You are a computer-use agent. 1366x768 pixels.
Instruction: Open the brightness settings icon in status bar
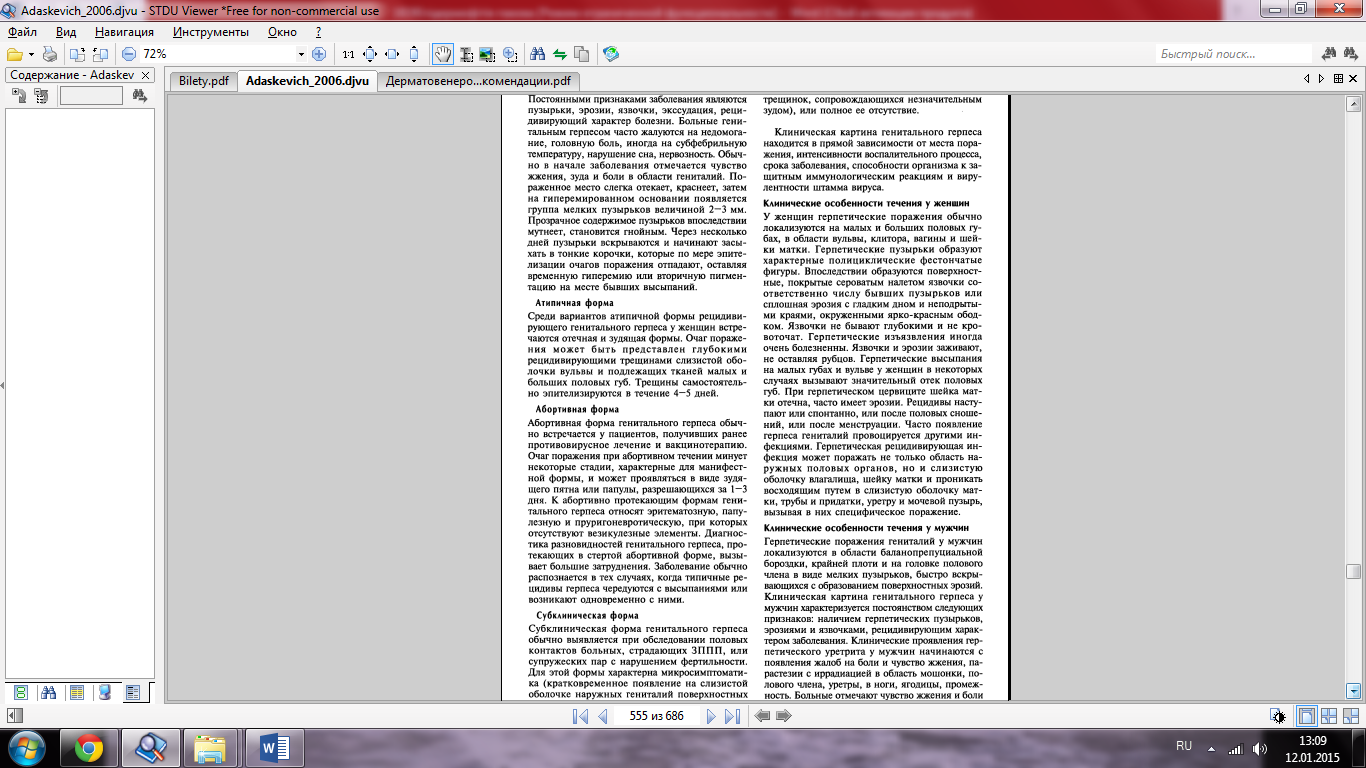click(x=1278, y=716)
